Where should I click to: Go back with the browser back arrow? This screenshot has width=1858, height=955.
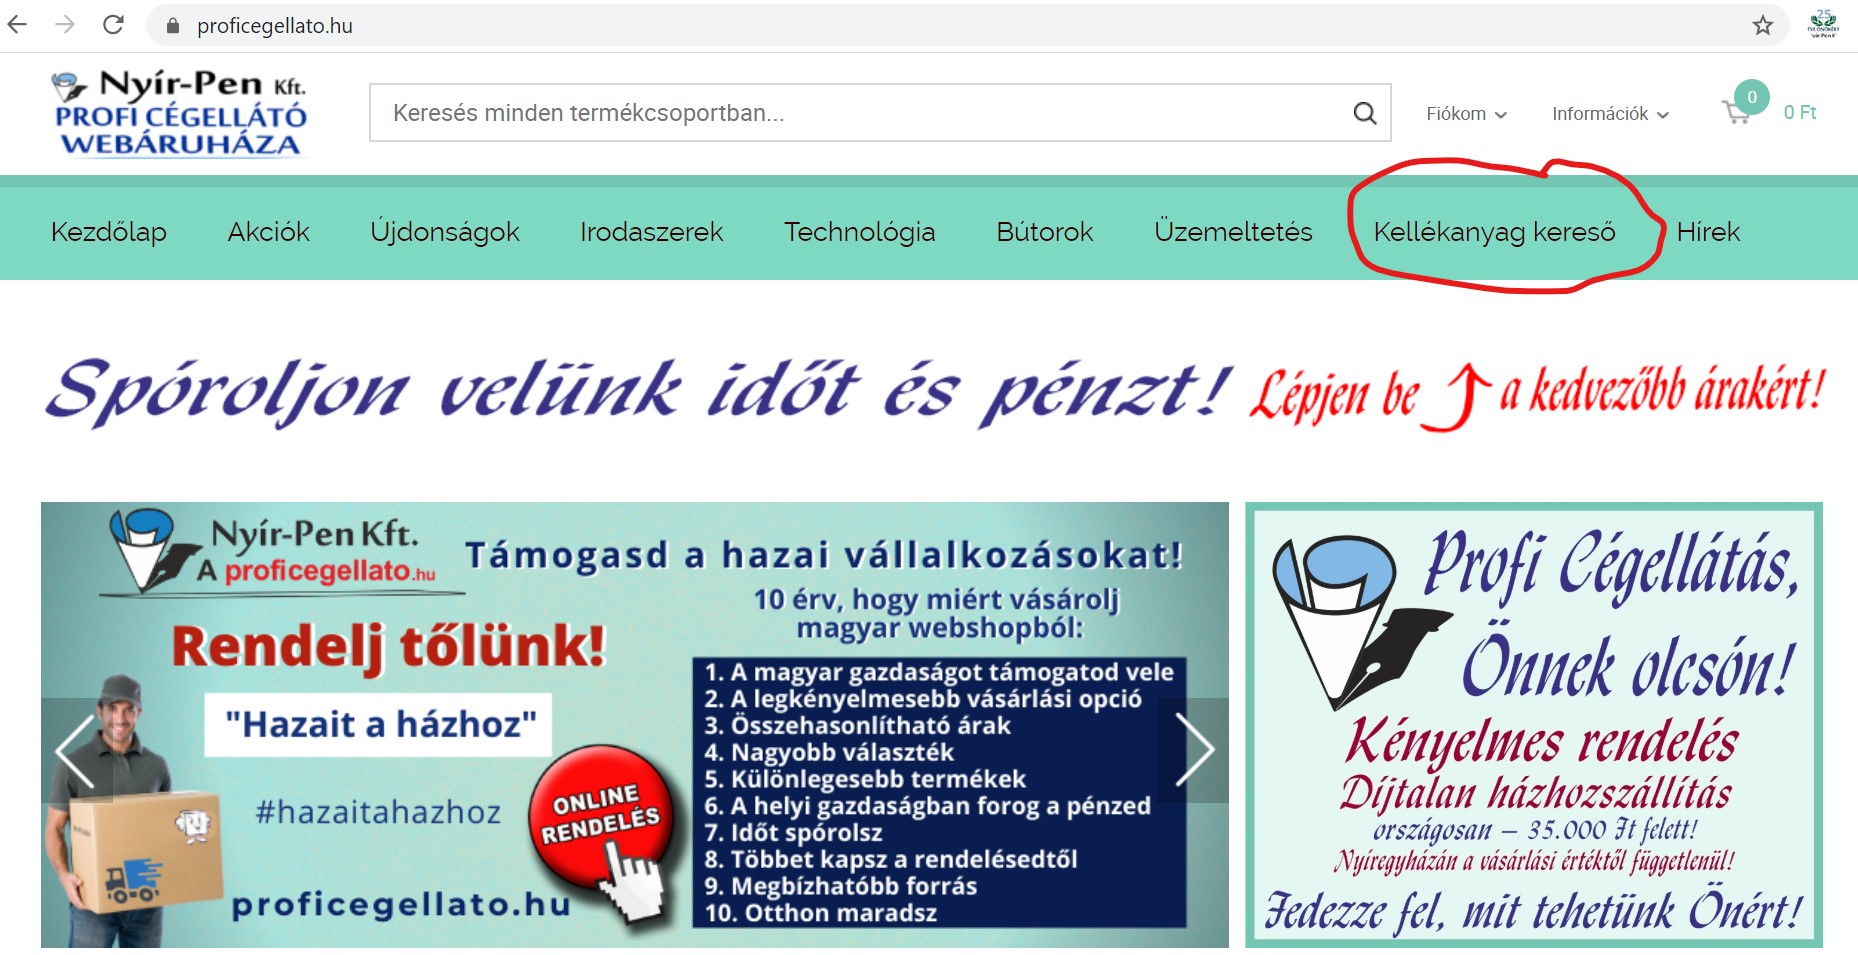coord(17,25)
